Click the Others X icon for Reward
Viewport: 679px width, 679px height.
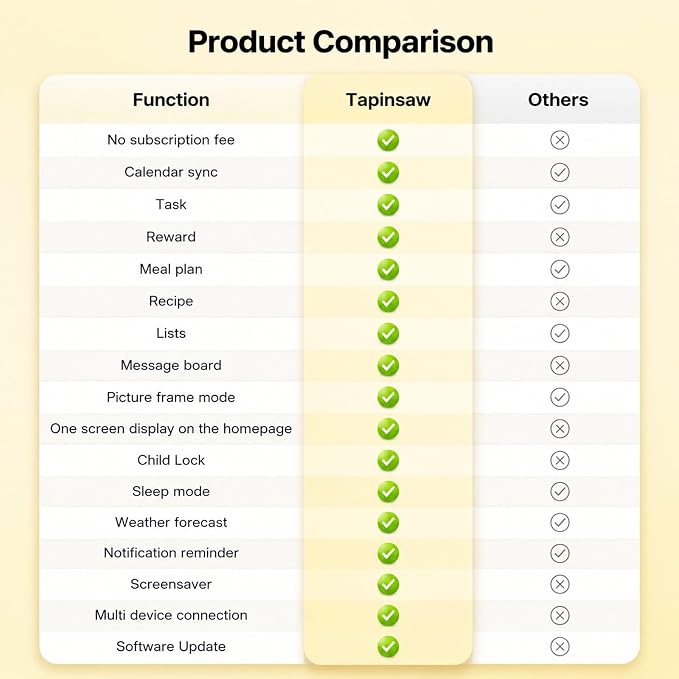[x=559, y=237]
